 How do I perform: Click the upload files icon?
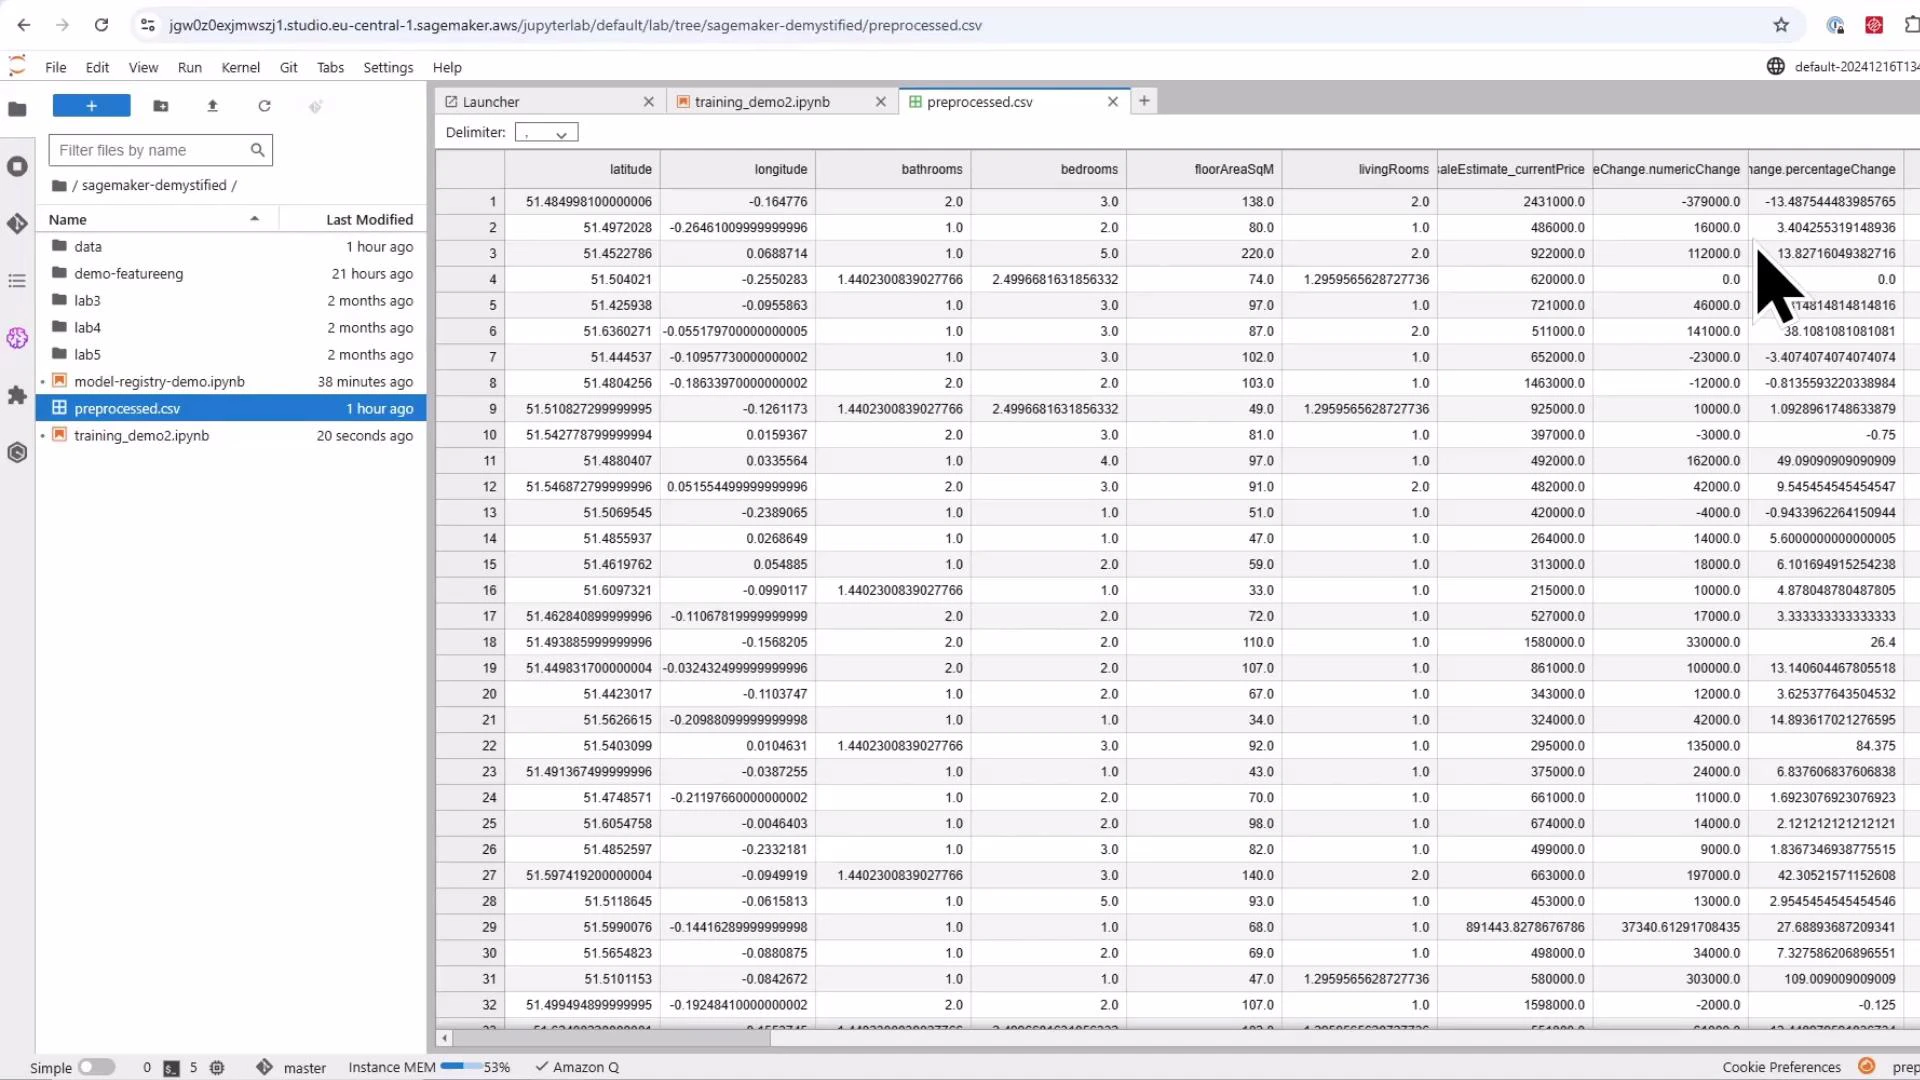(x=212, y=106)
